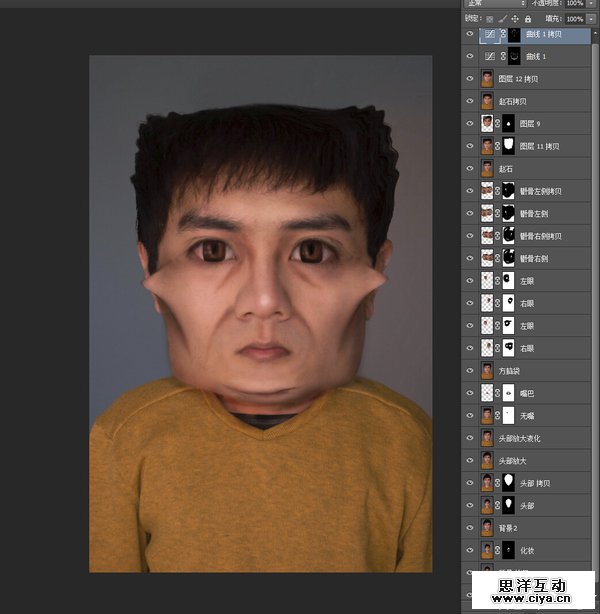Click the lock transparent pixels icon

point(491,18)
